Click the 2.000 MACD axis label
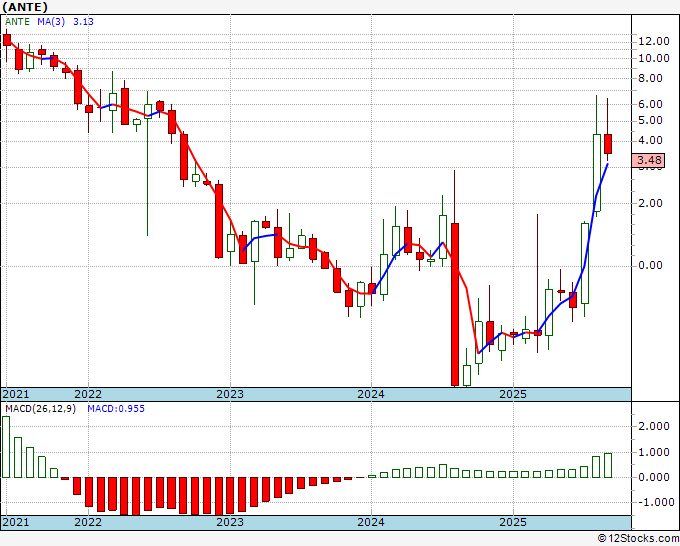This screenshot has height=546, width=680. [654, 426]
